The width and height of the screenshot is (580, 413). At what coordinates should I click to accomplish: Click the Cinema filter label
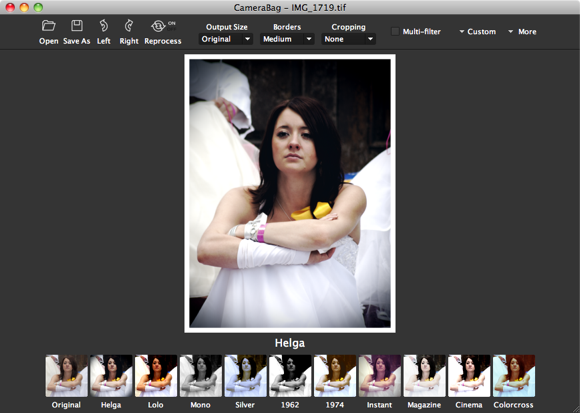click(x=469, y=405)
